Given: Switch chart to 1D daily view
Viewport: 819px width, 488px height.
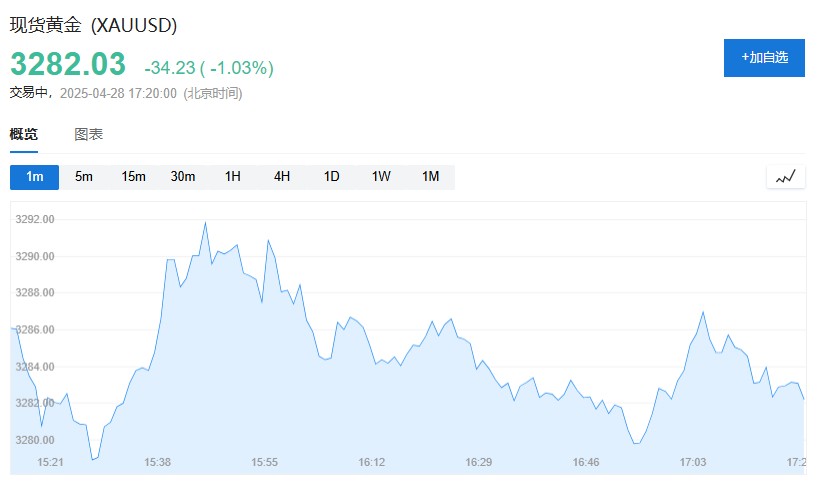Looking at the screenshot, I should tap(331, 177).
